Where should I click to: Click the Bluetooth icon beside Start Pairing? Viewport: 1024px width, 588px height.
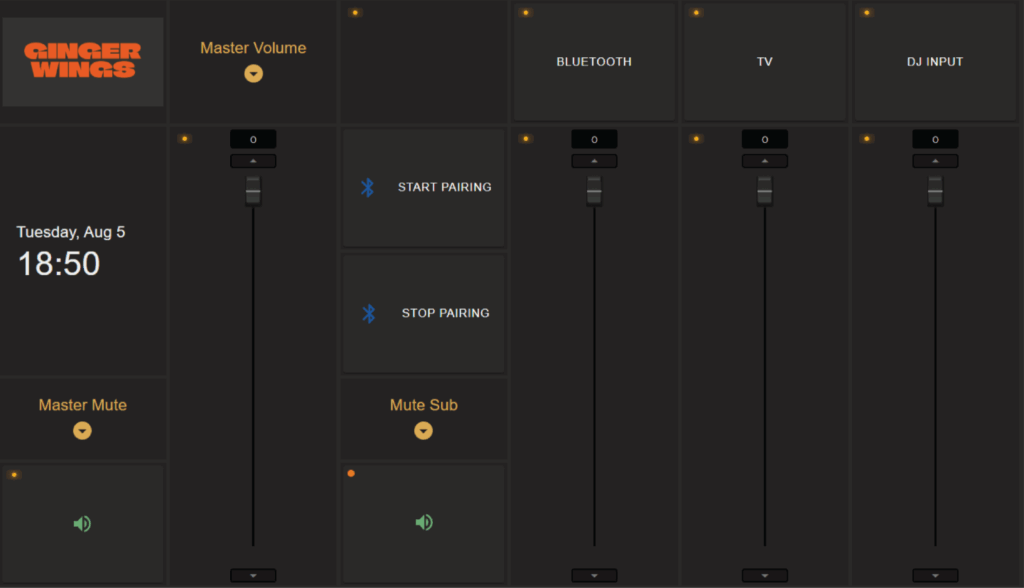tap(367, 187)
